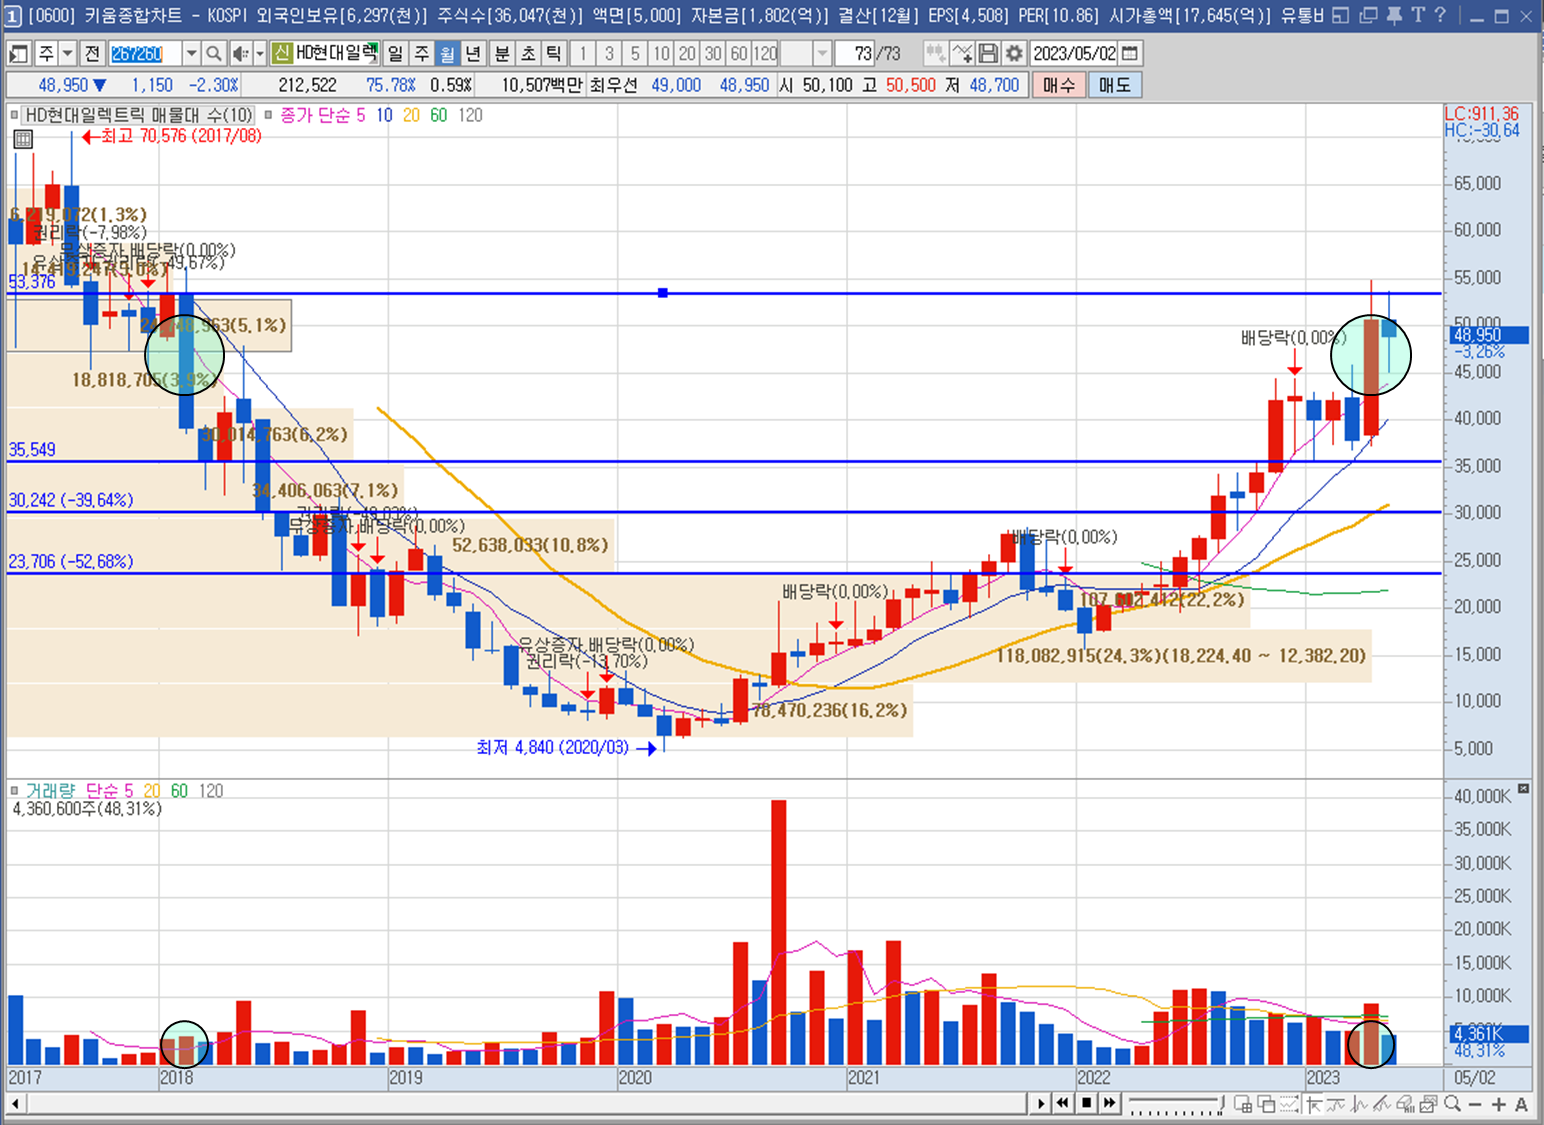Click the blue handle on 53,376 line
The width and height of the screenshot is (1544, 1125).
point(663,293)
